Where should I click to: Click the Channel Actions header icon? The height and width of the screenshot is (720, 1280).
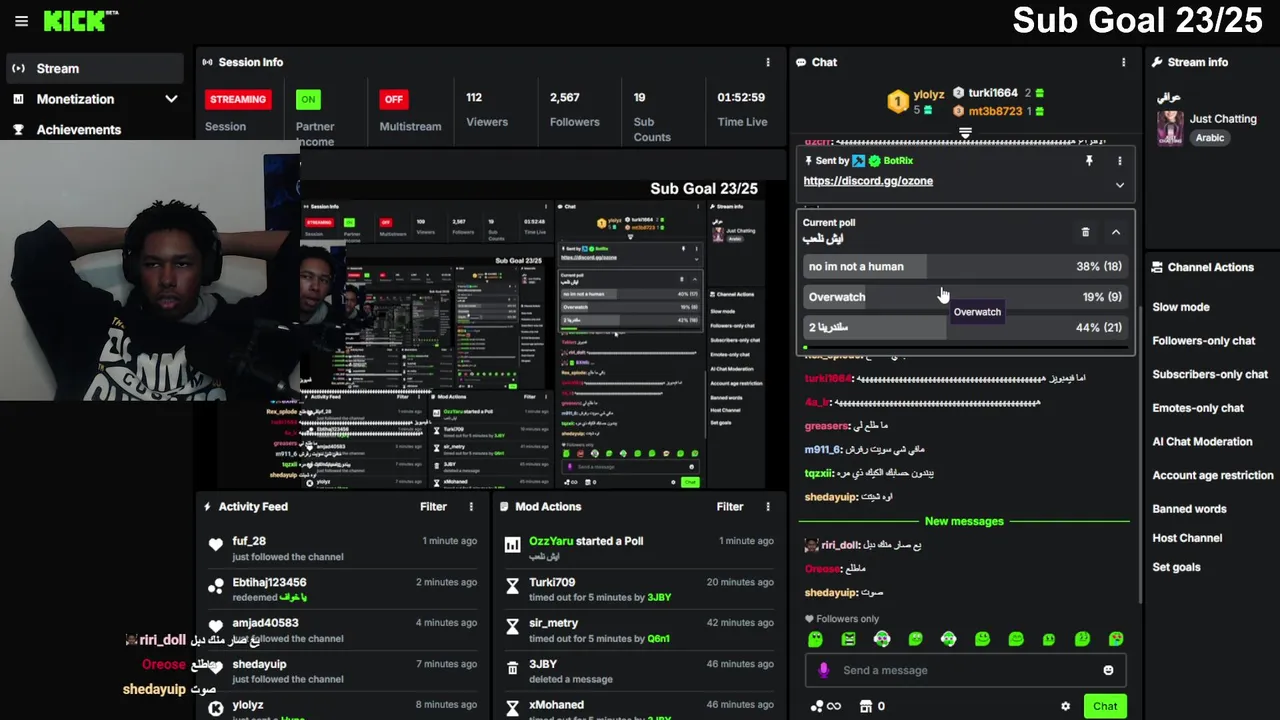(x=1157, y=267)
